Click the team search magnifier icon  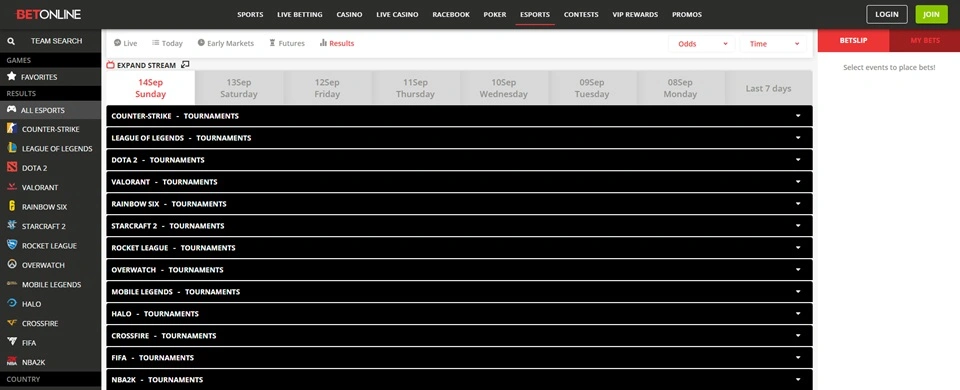click(11, 41)
